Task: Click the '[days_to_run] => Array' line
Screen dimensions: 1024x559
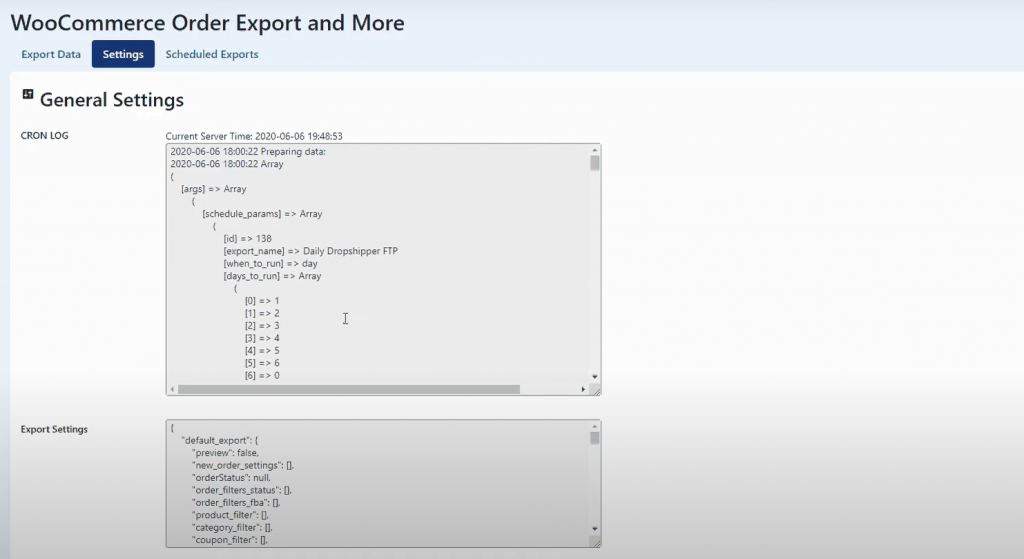Action: pos(272,276)
